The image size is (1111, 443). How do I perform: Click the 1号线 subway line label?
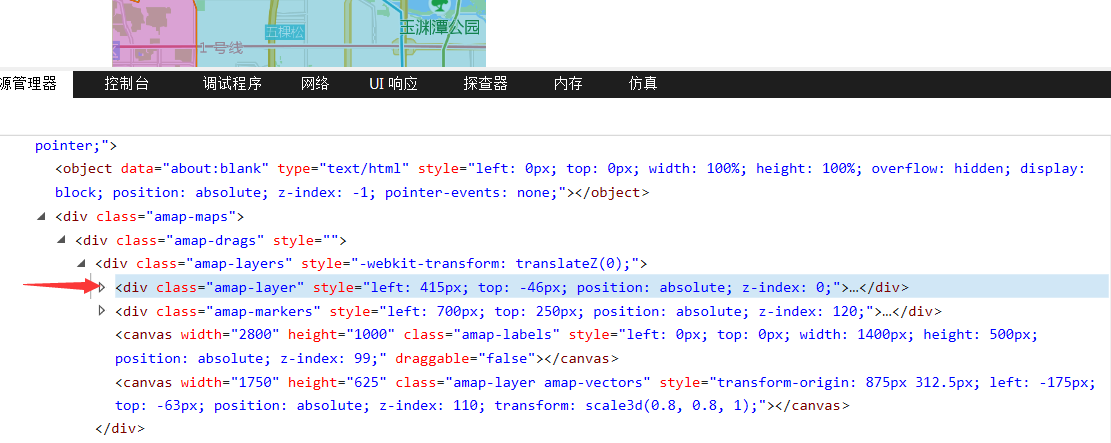(221, 48)
